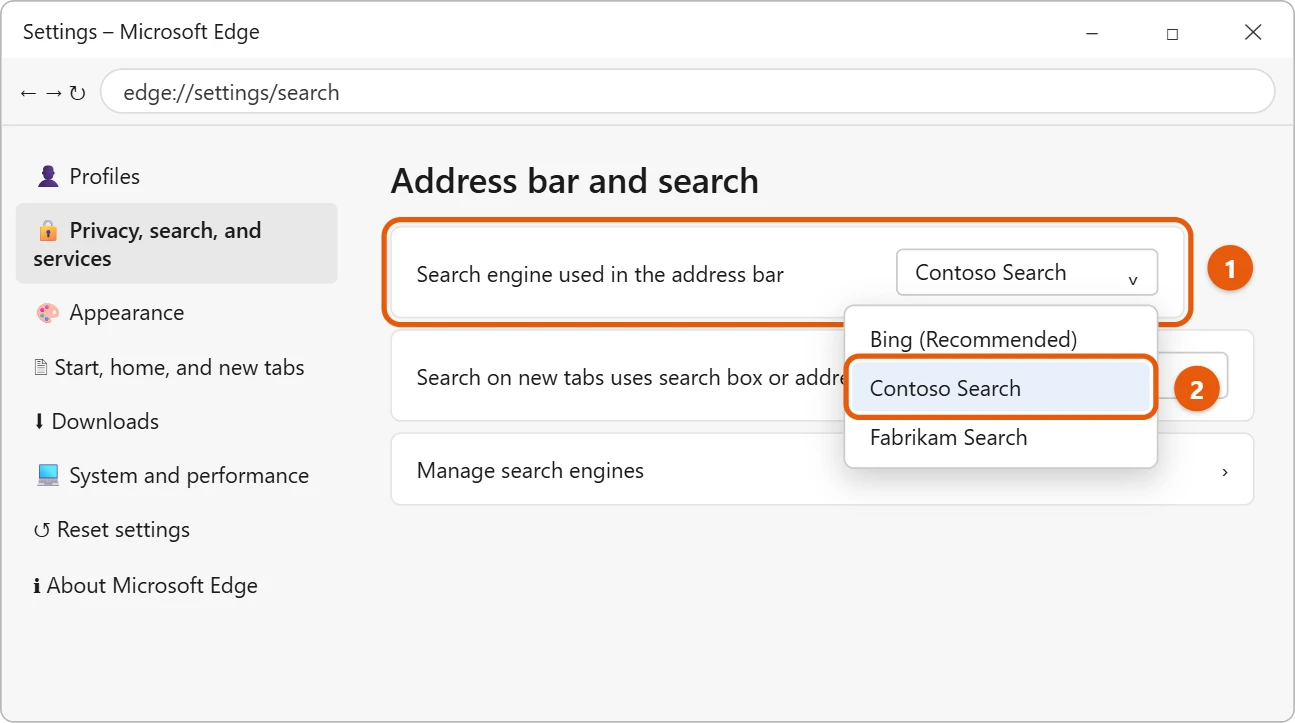Go forward with the forward arrow
Viewport: 1295px width, 723px height.
tap(53, 93)
